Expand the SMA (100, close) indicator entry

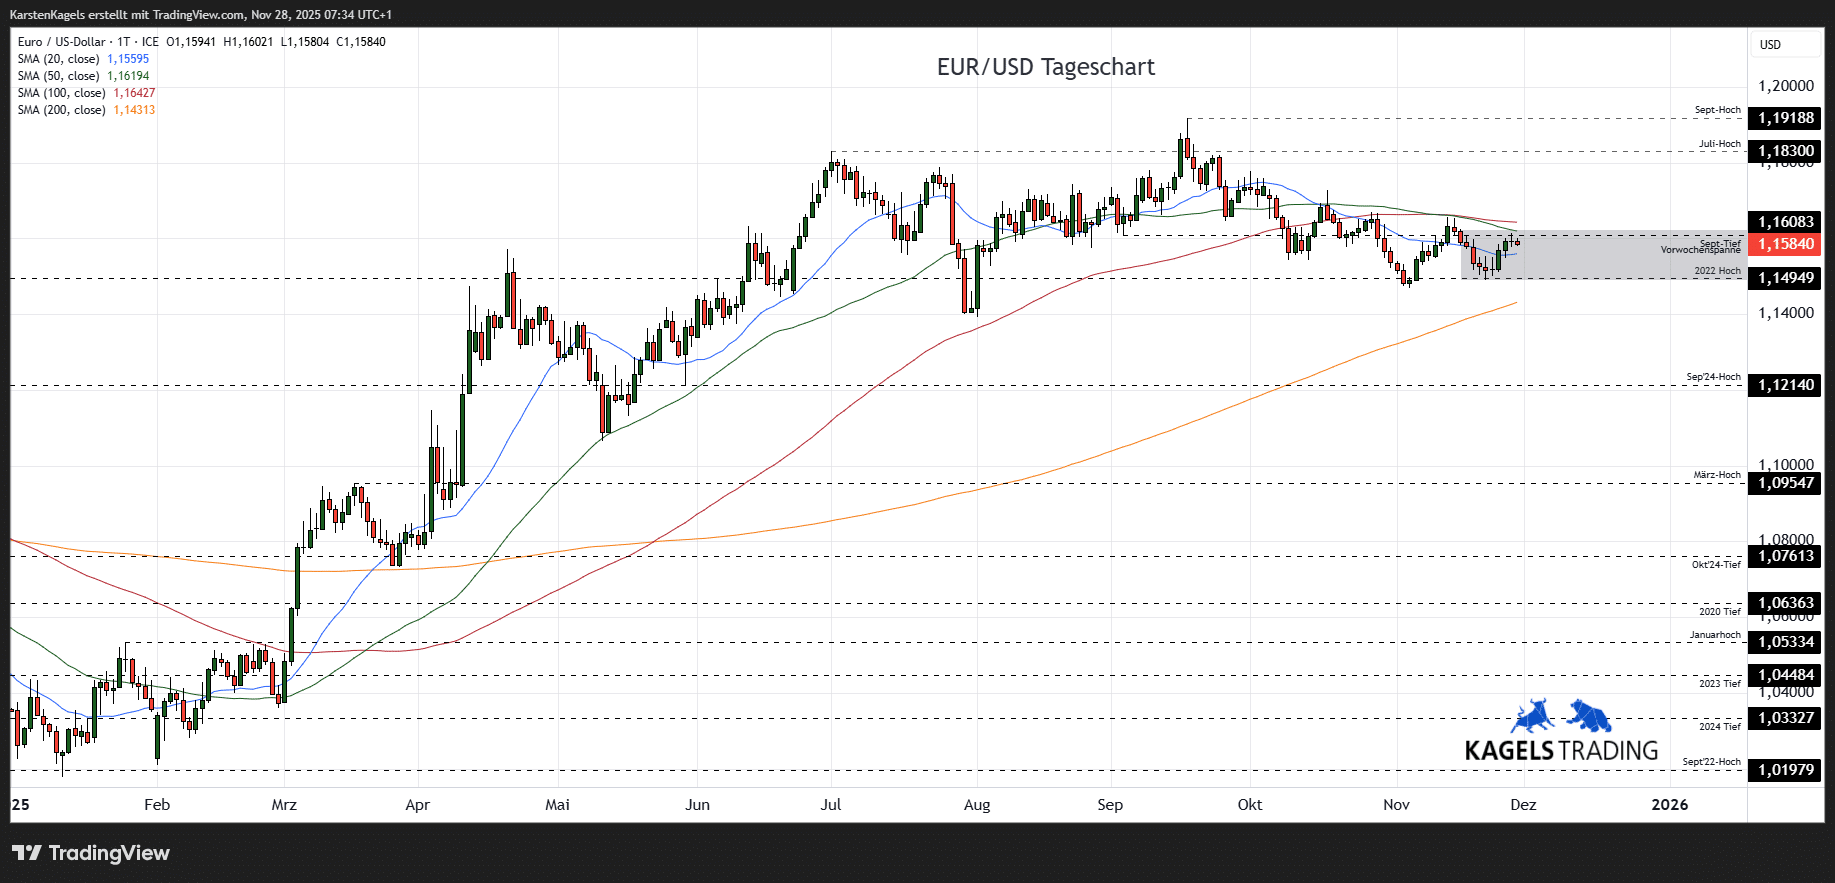coord(62,93)
